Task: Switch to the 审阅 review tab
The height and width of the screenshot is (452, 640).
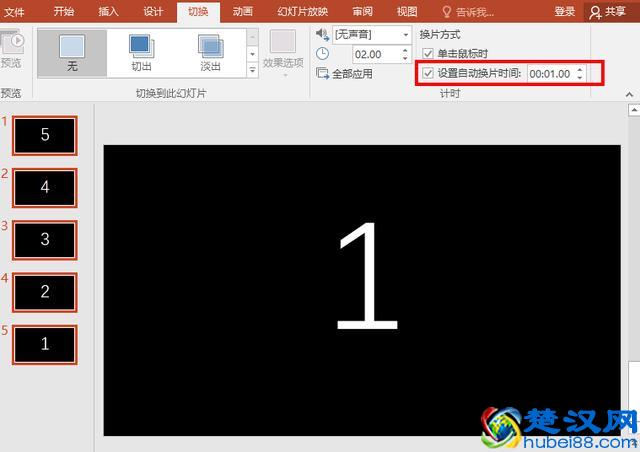Action: [x=362, y=11]
